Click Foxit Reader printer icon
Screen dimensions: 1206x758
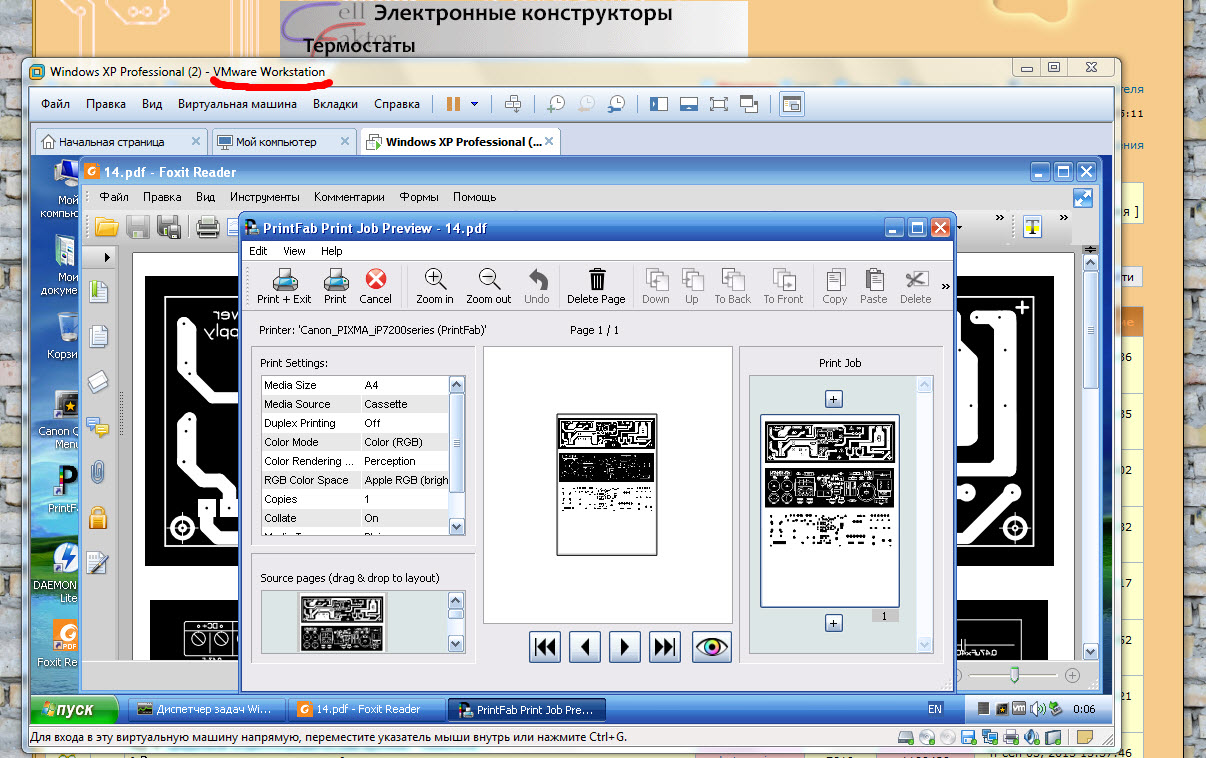pyautogui.click(x=208, y=227)
